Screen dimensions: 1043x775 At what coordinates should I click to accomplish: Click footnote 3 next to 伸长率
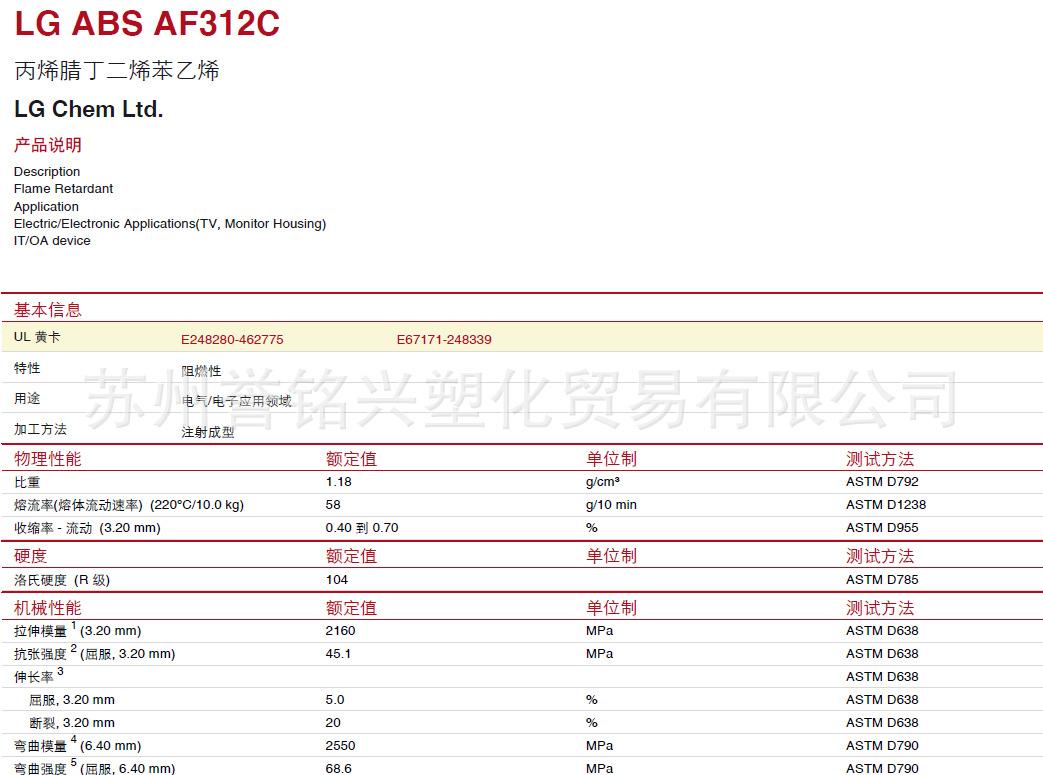(60, 672)
